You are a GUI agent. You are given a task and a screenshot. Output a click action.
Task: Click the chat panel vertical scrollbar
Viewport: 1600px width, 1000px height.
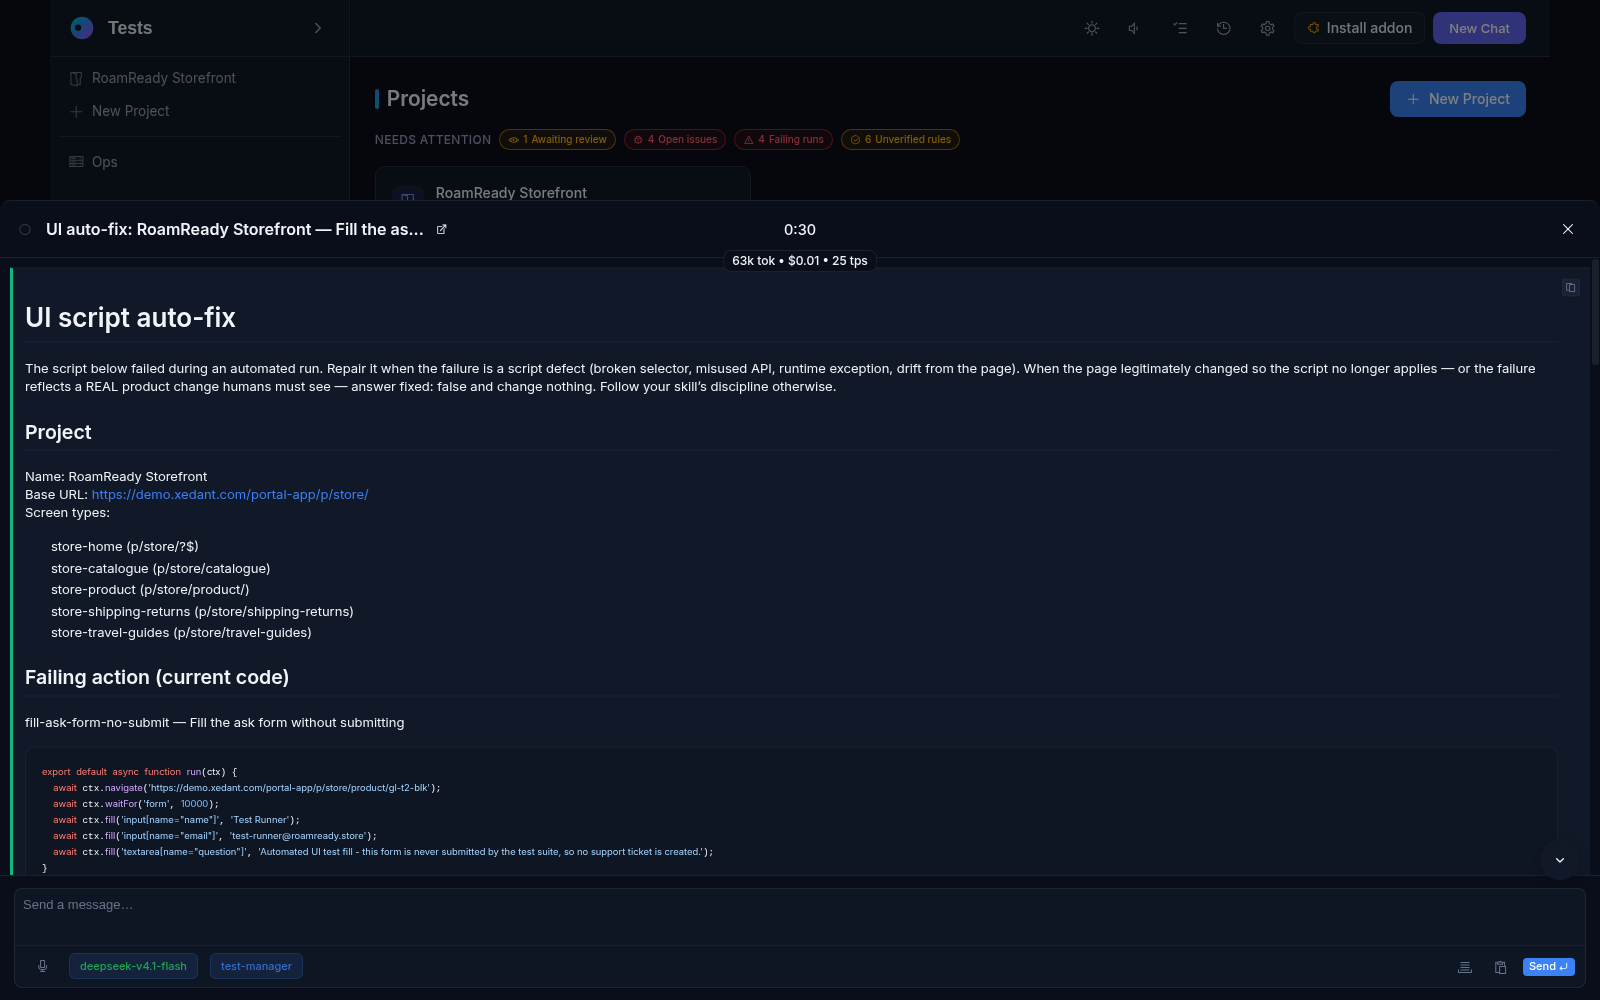click(1595, 312)
